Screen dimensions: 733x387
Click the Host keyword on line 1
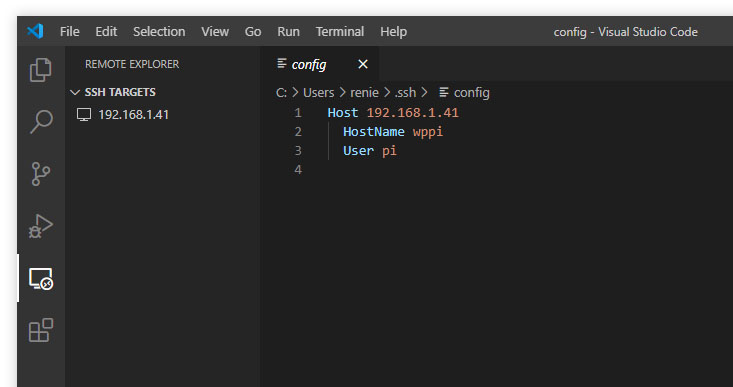[343, 113]
